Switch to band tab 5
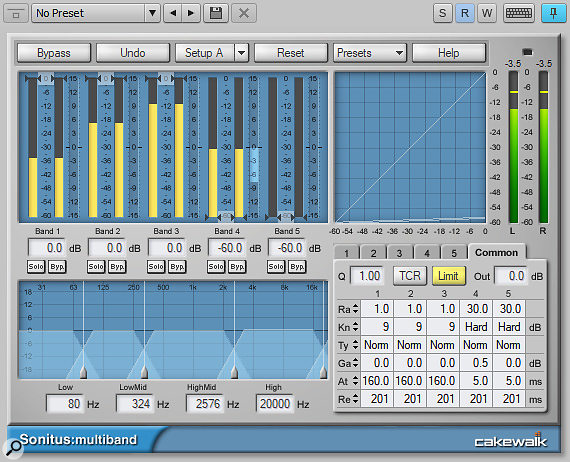 coord(454,253)
